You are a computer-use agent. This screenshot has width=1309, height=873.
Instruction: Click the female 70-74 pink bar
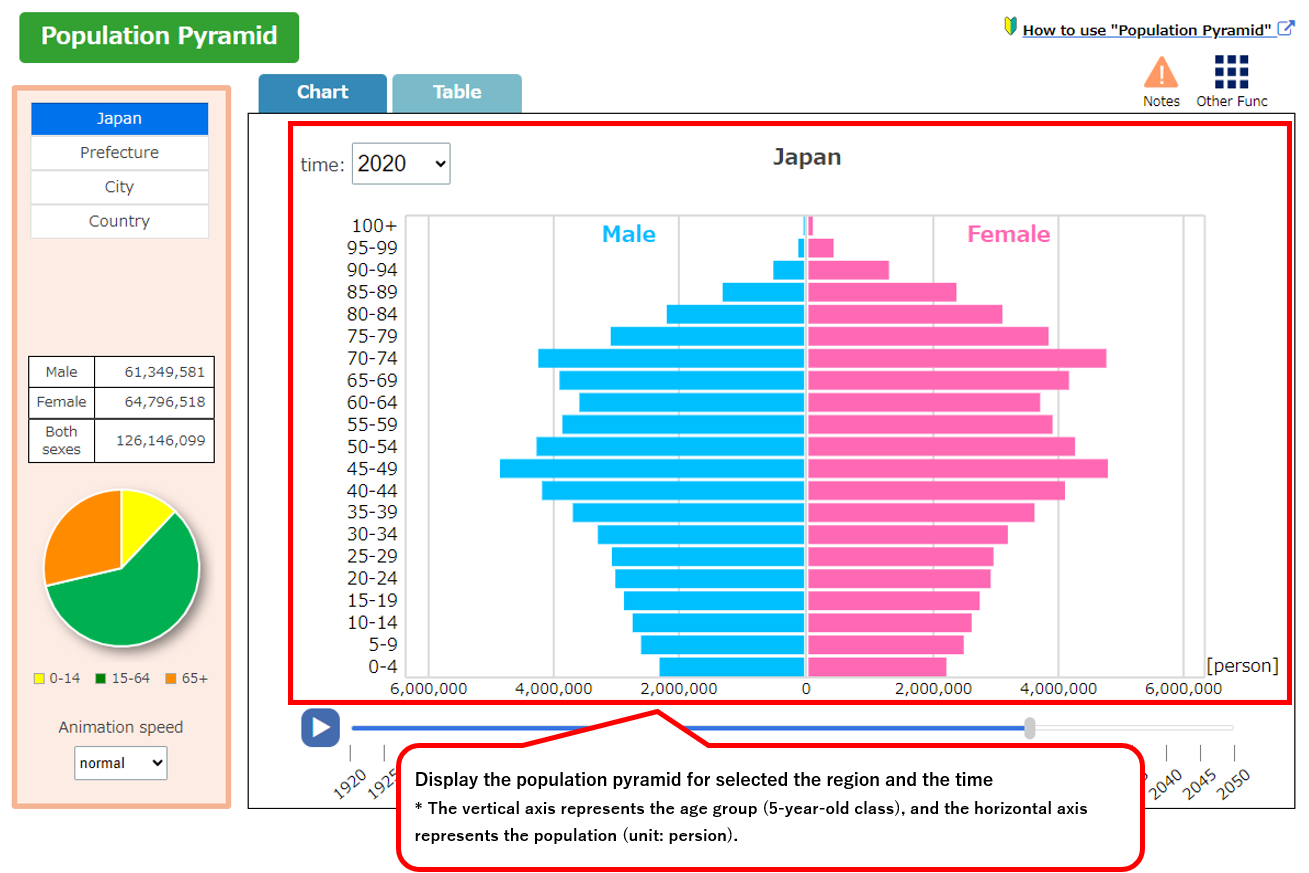click(957, 358)
